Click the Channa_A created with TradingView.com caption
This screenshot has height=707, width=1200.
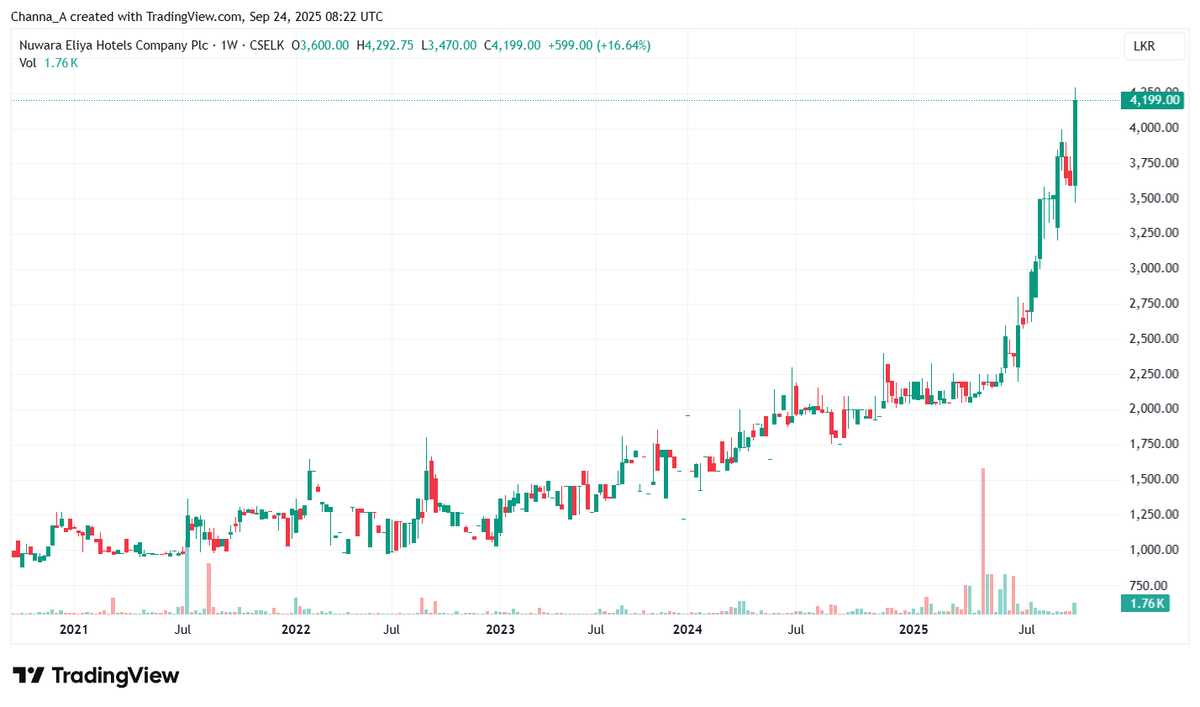coord(197,17)
